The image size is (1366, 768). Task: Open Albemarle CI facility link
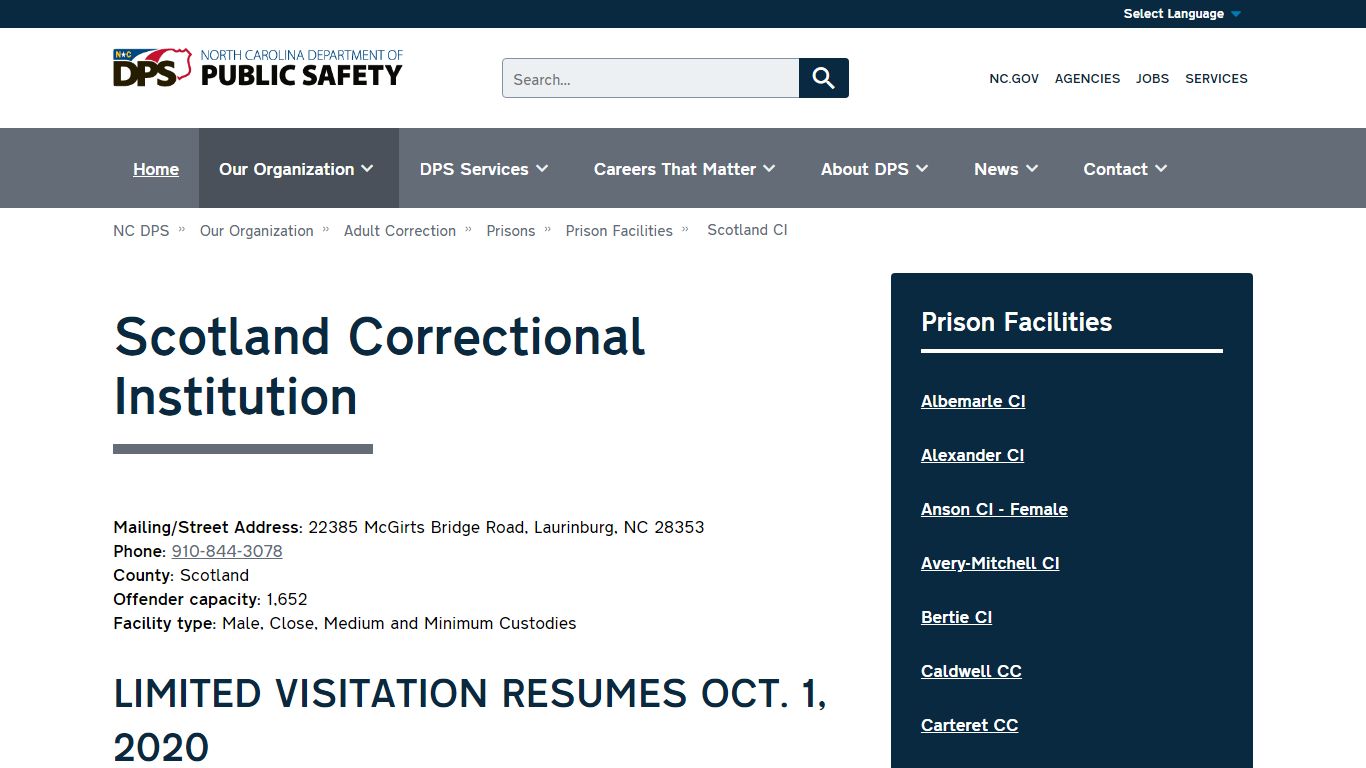[973, 401]
